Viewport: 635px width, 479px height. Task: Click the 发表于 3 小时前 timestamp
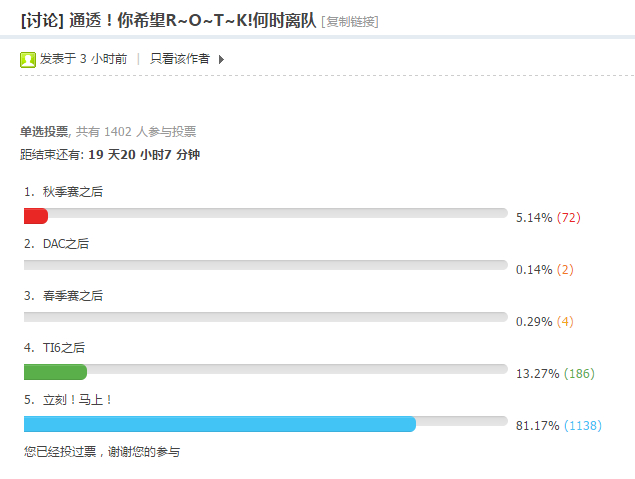(x=83, y=59)
